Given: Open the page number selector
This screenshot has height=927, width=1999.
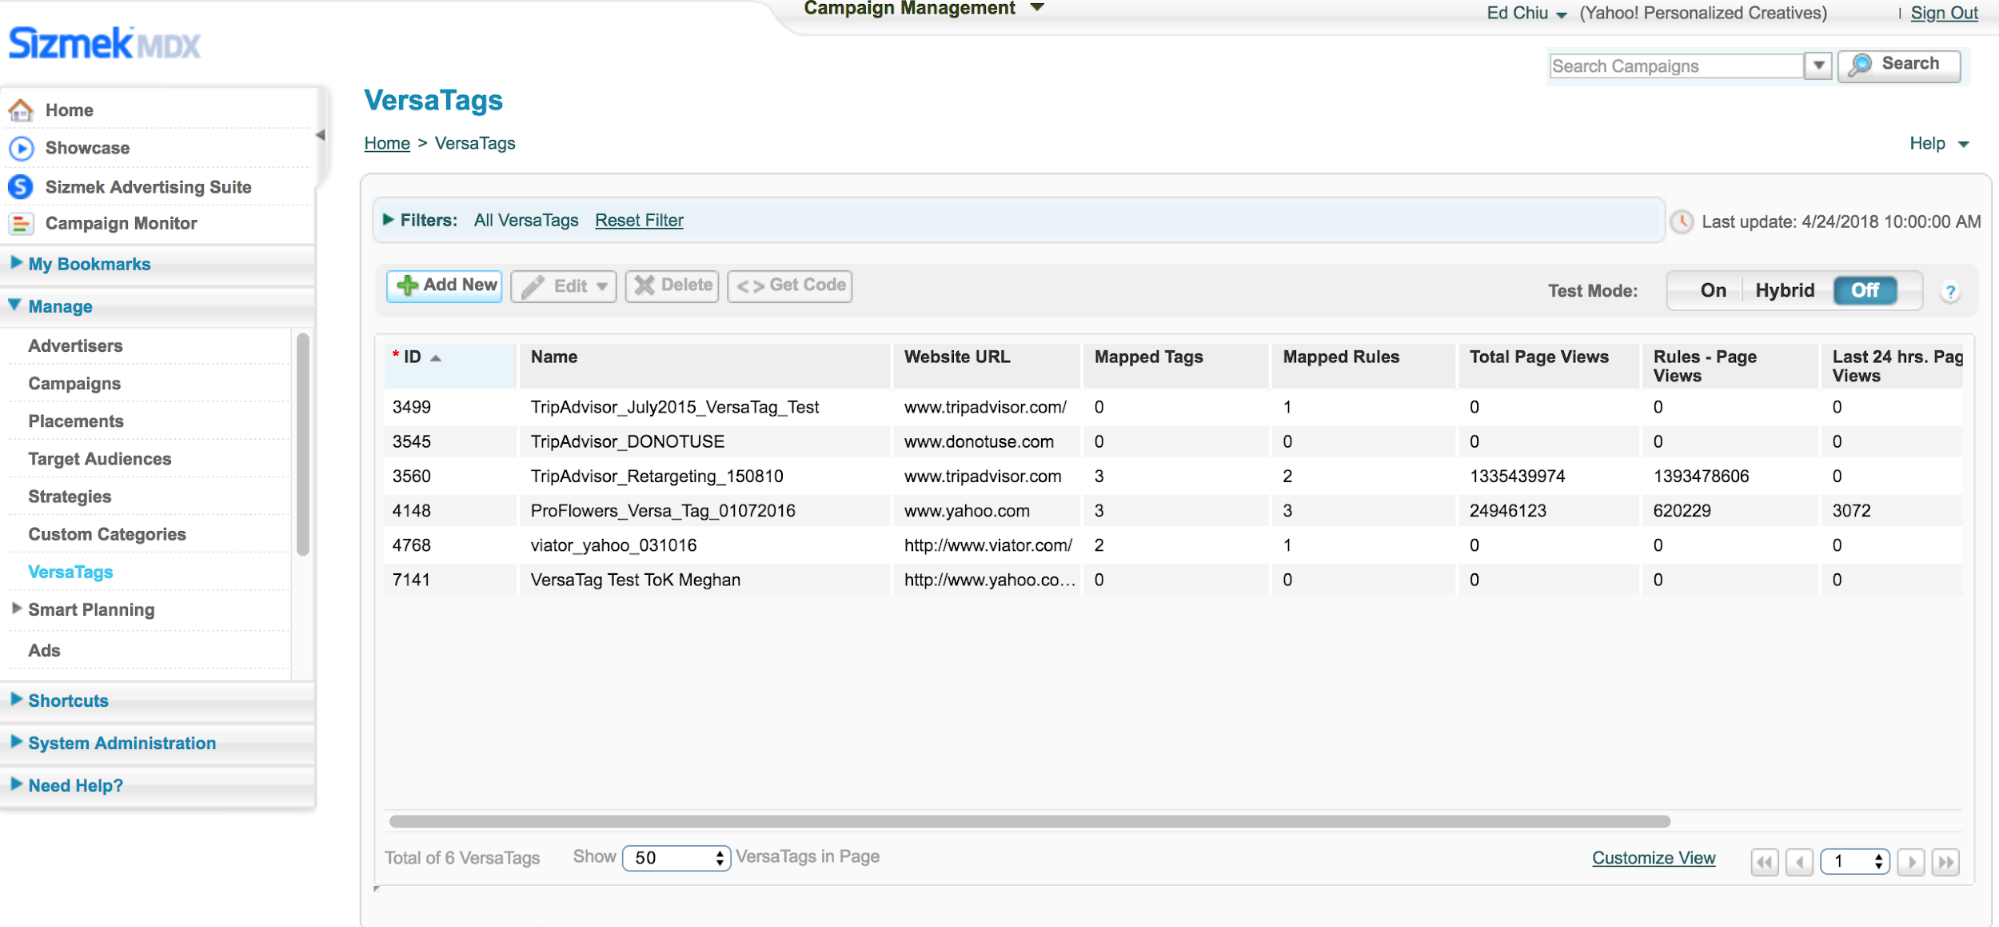Looking at the screenshot, I should click(1855, 862).
